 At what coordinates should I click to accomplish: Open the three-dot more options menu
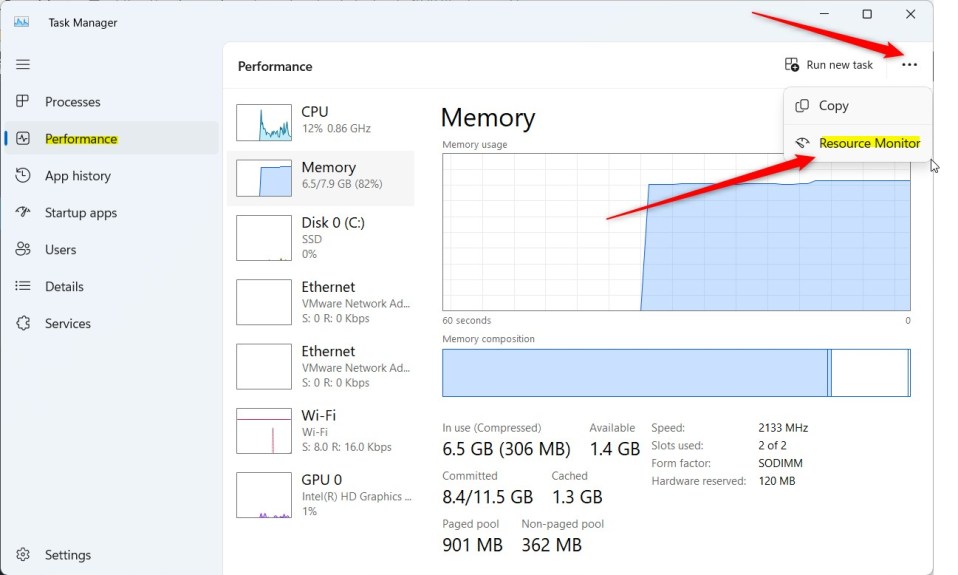[909, 65]
